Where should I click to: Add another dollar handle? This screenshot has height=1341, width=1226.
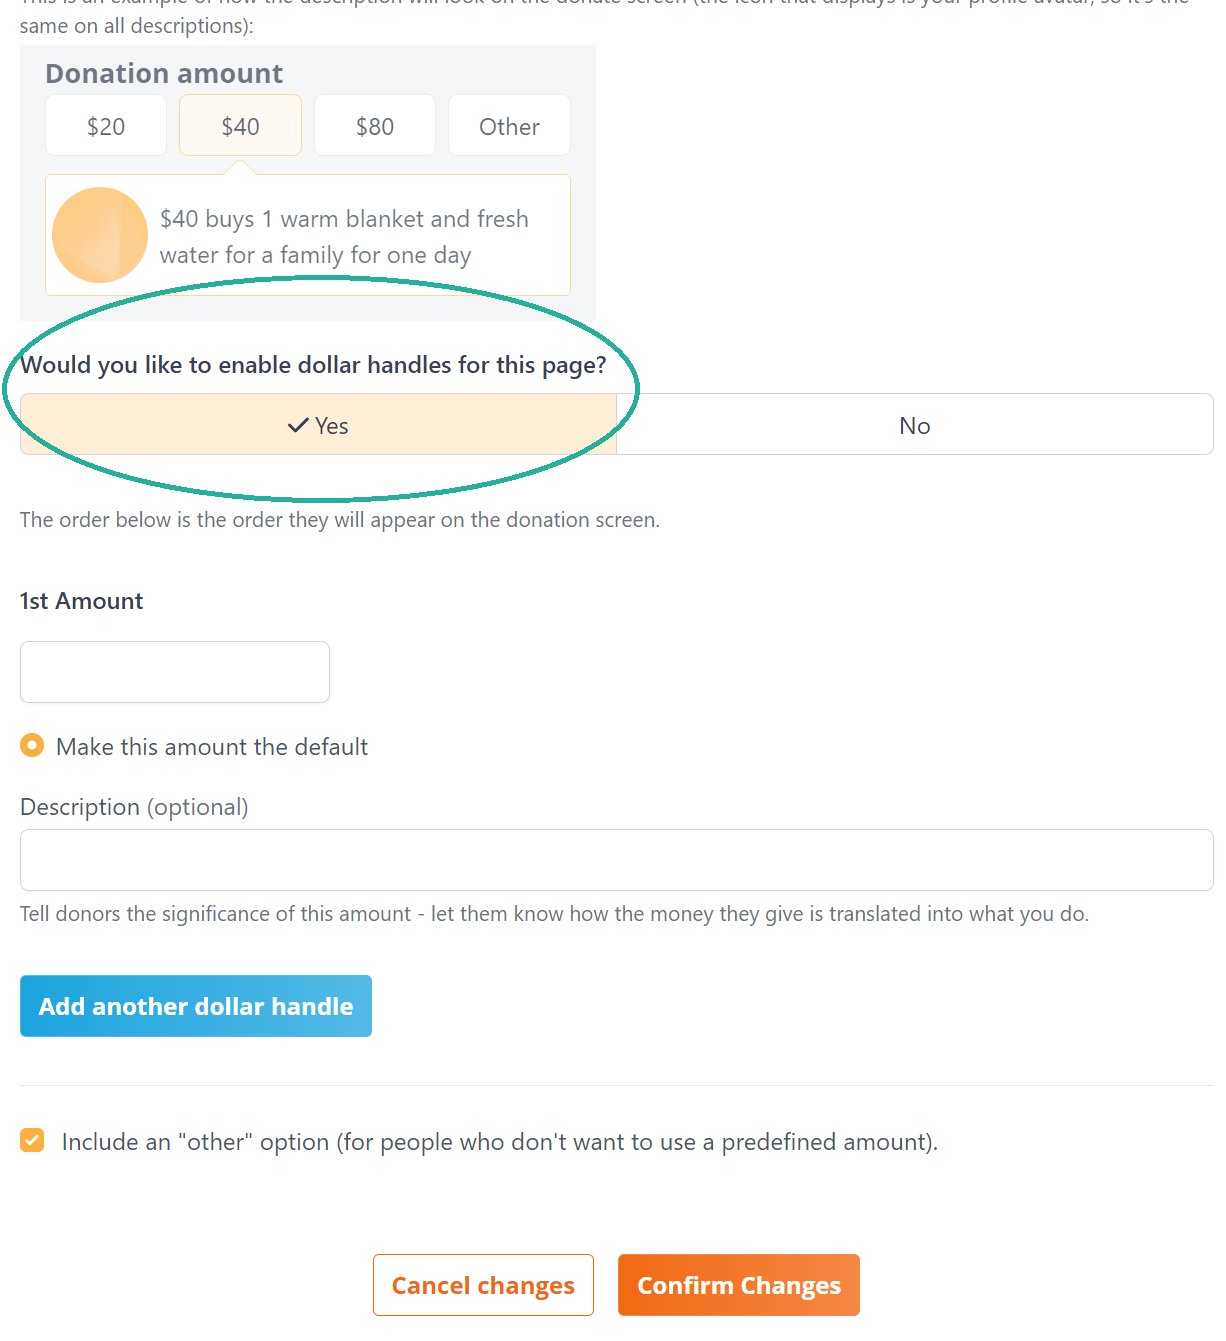point(196,1006)
